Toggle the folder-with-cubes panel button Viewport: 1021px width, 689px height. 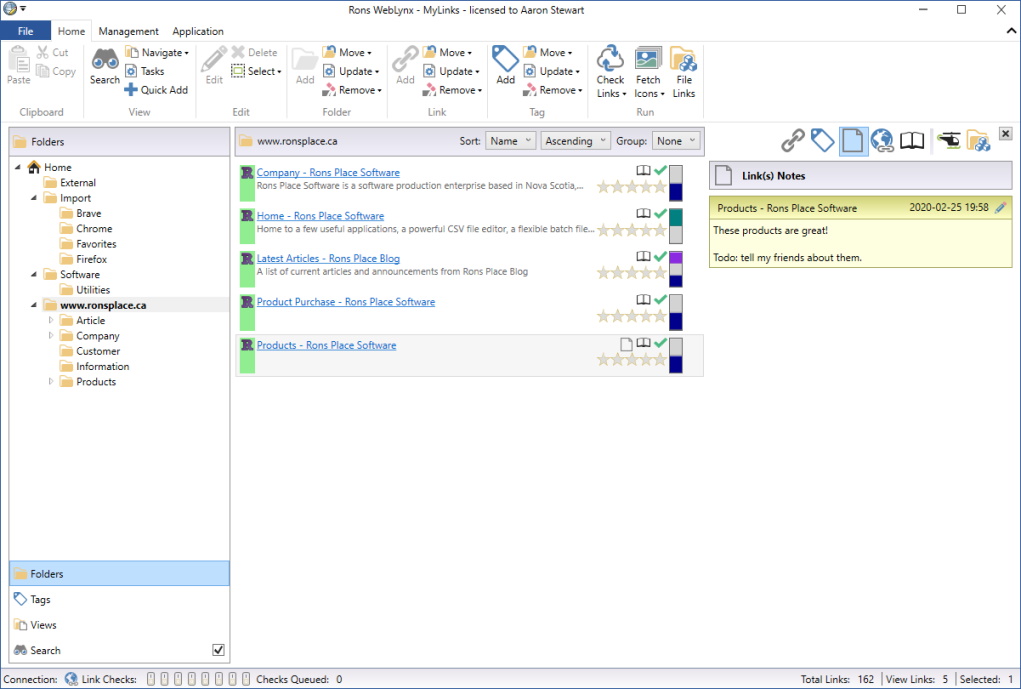978,141
